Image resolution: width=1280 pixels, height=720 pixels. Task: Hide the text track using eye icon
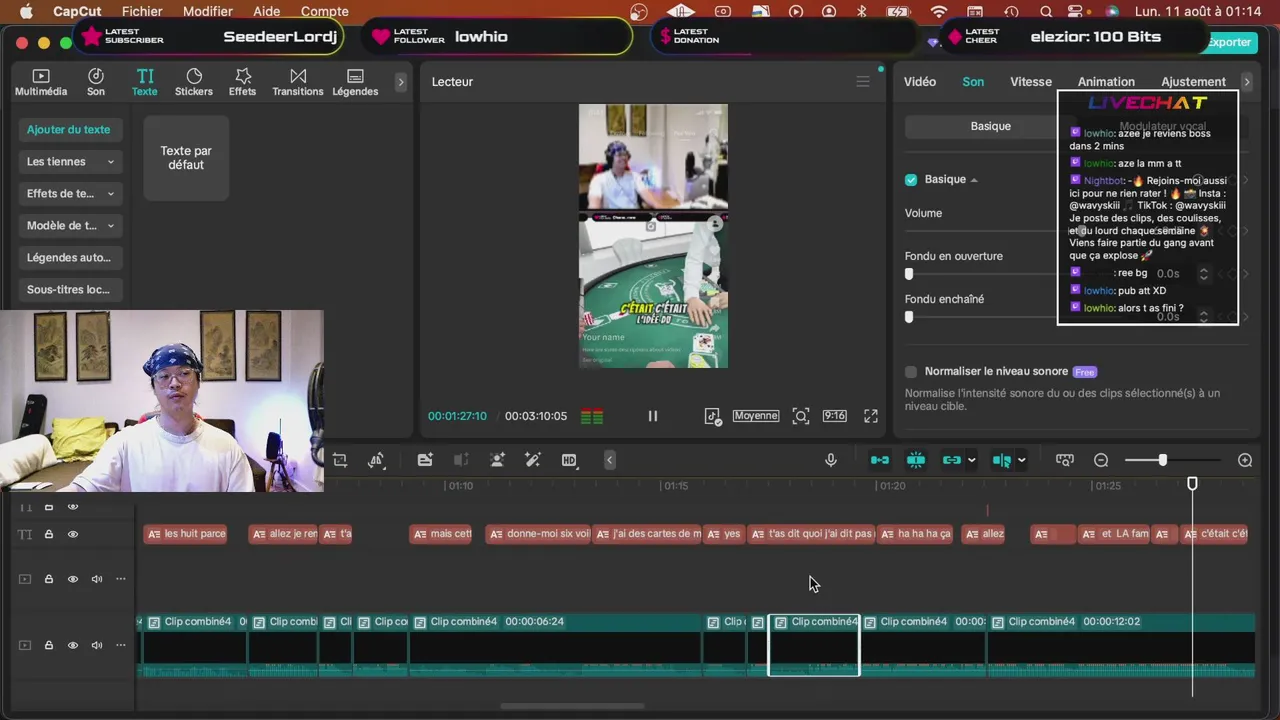coord(73,535)
